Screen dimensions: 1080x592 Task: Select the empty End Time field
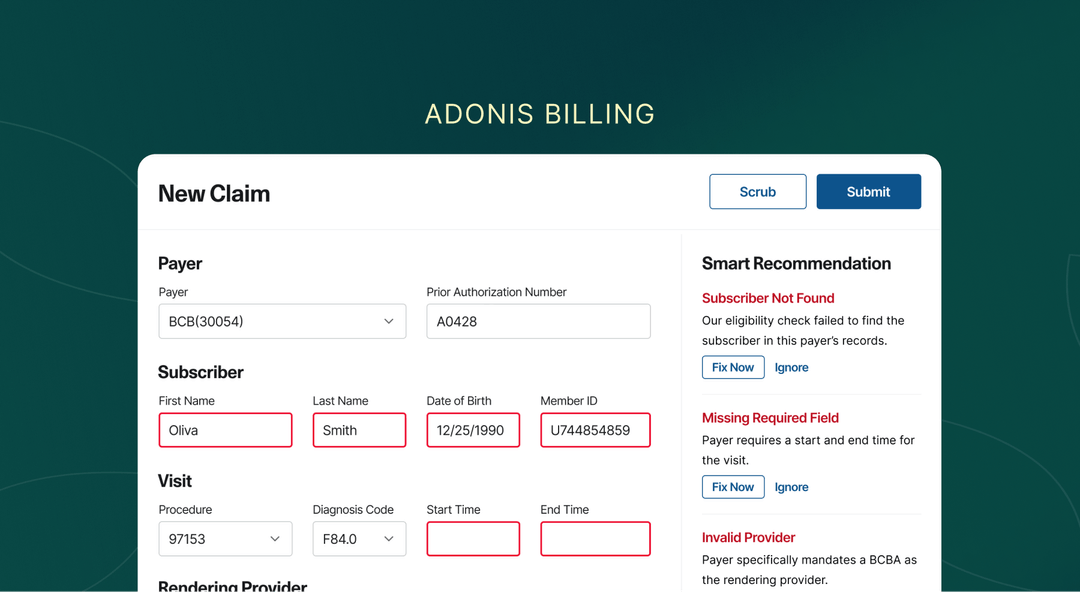pyautogui.click(x=595, y=539)
